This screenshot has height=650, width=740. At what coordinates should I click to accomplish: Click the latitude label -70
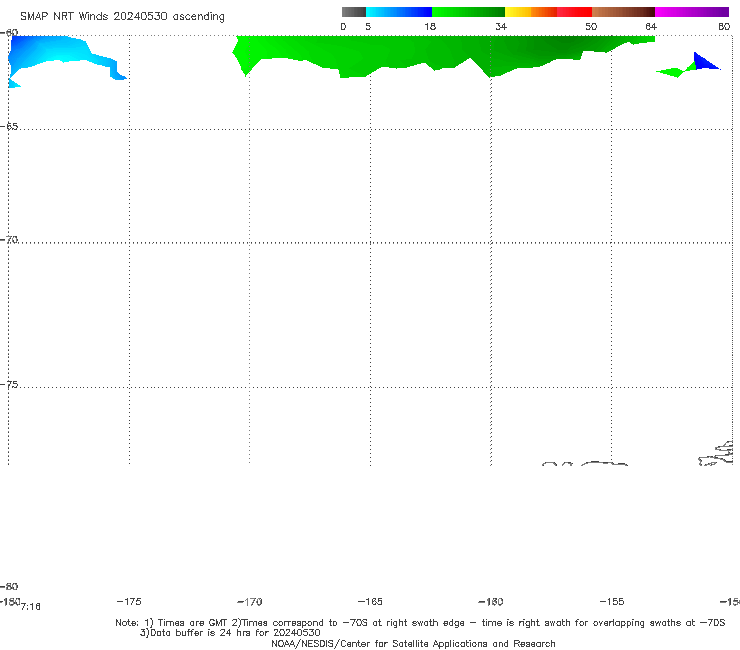coord(9,239)
